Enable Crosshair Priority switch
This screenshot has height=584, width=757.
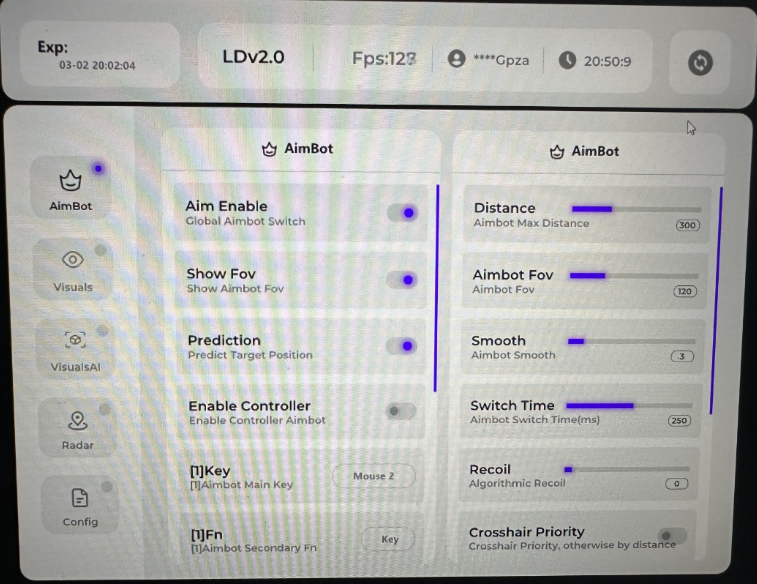click(671, 537)
